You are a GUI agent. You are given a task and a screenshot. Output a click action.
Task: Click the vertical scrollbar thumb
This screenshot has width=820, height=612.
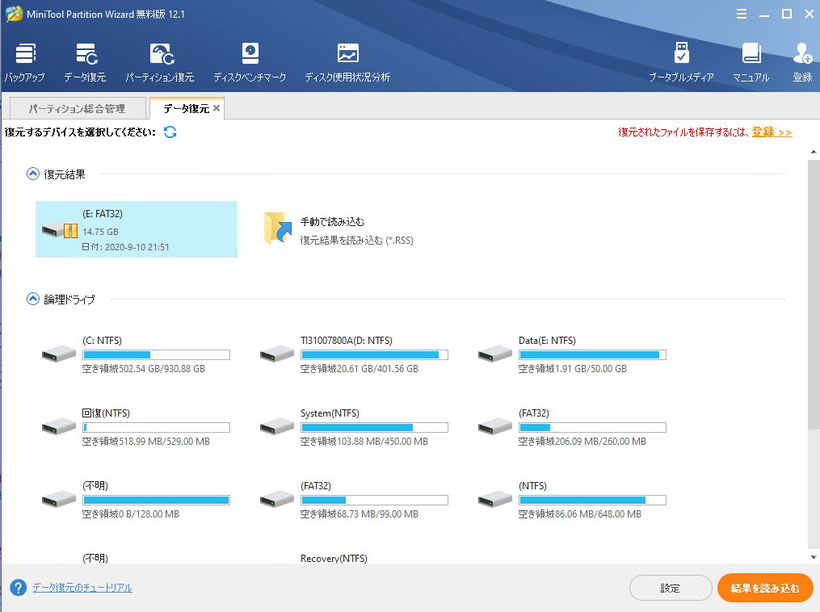click(x=814, y=293)
